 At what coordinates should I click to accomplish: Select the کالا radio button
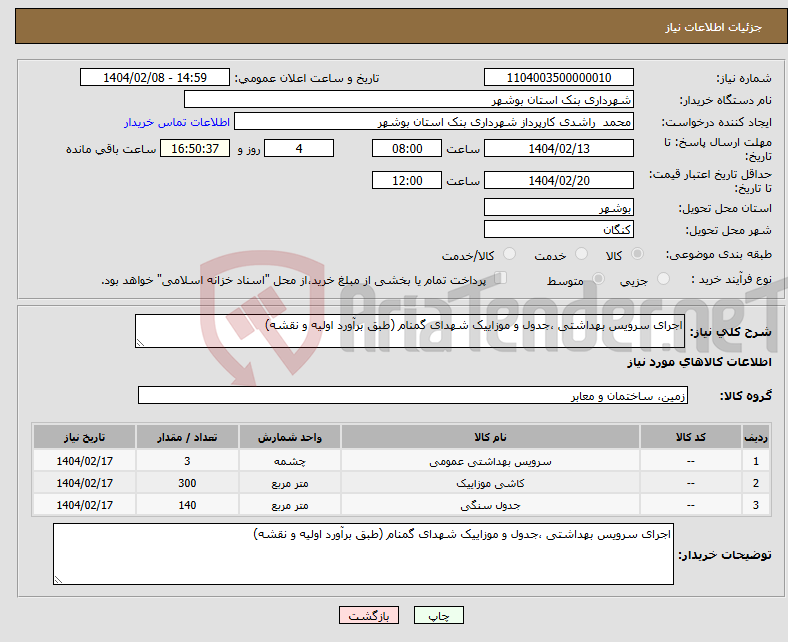(x=637, y=254)
